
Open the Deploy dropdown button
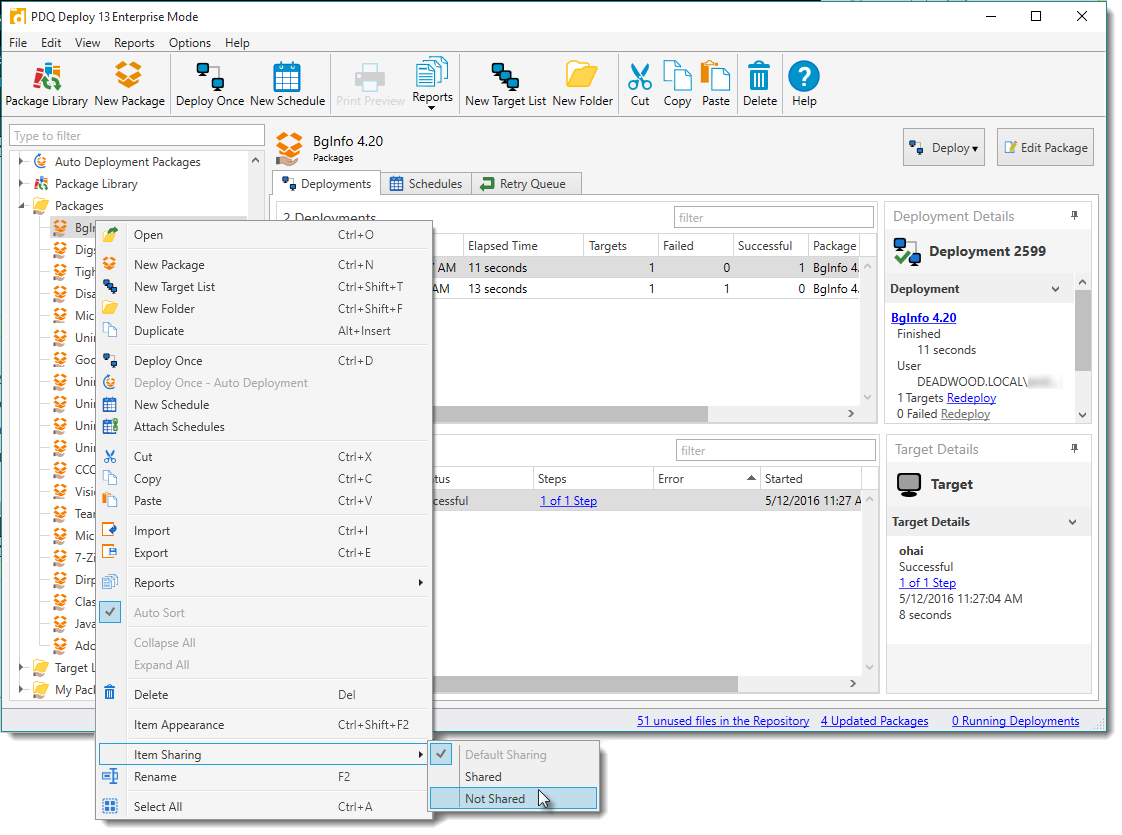pyautogui.click(x=944, y=148)
